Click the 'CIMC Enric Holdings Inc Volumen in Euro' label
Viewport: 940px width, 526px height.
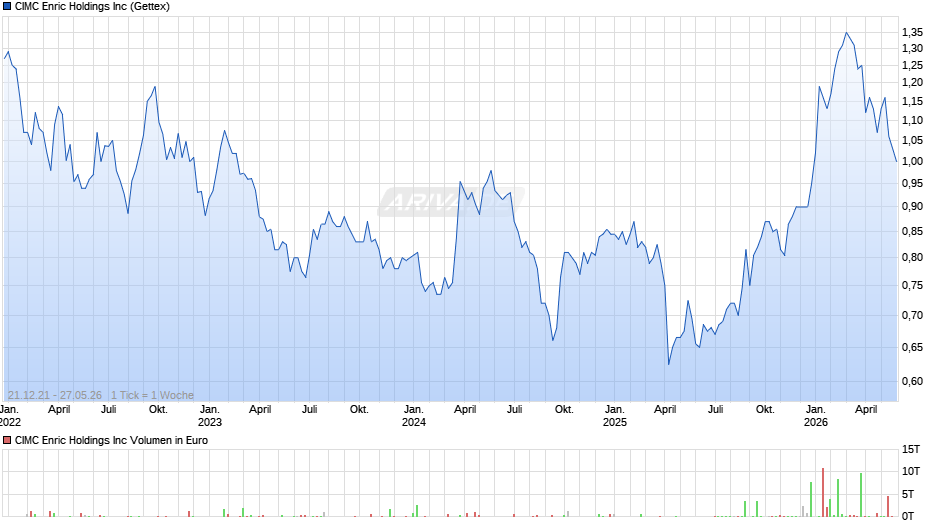click(112, 440)
